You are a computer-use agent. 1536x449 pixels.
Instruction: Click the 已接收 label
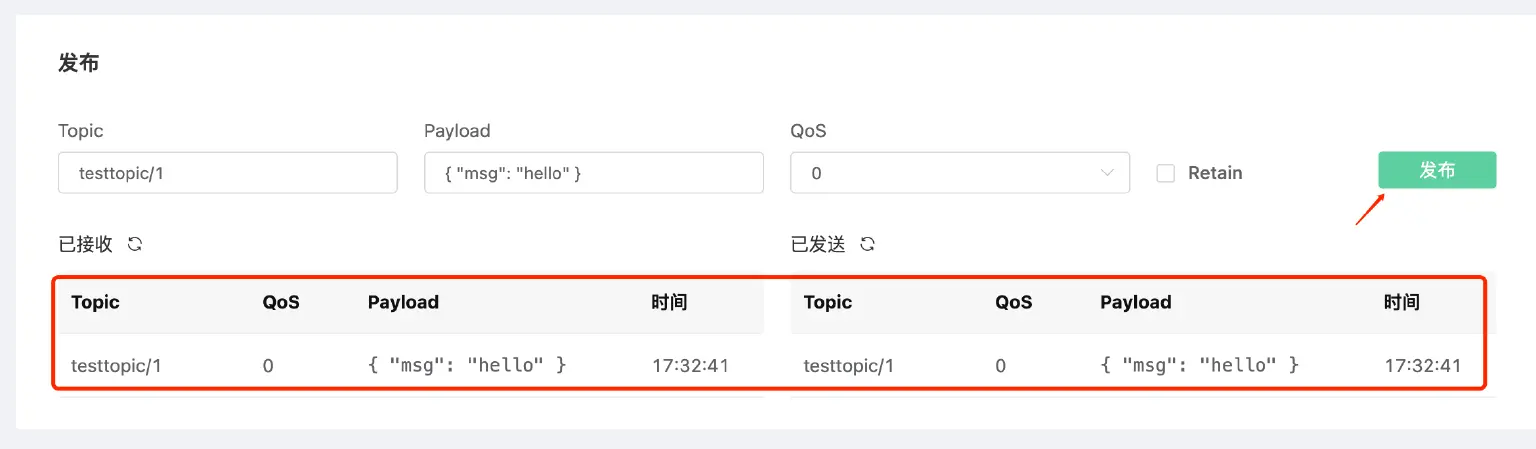pos(86,244)
